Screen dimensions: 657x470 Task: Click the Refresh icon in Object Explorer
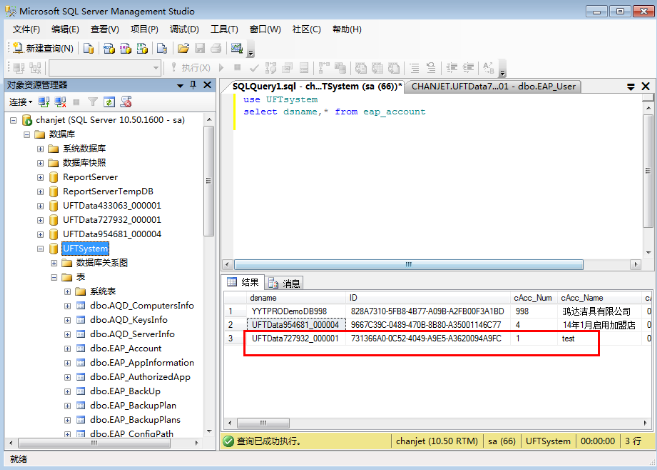[109, 102]
